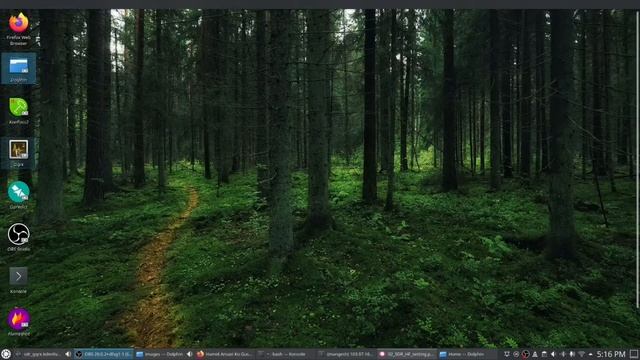Launch OBS Studio from the desktop

point(18,237)
